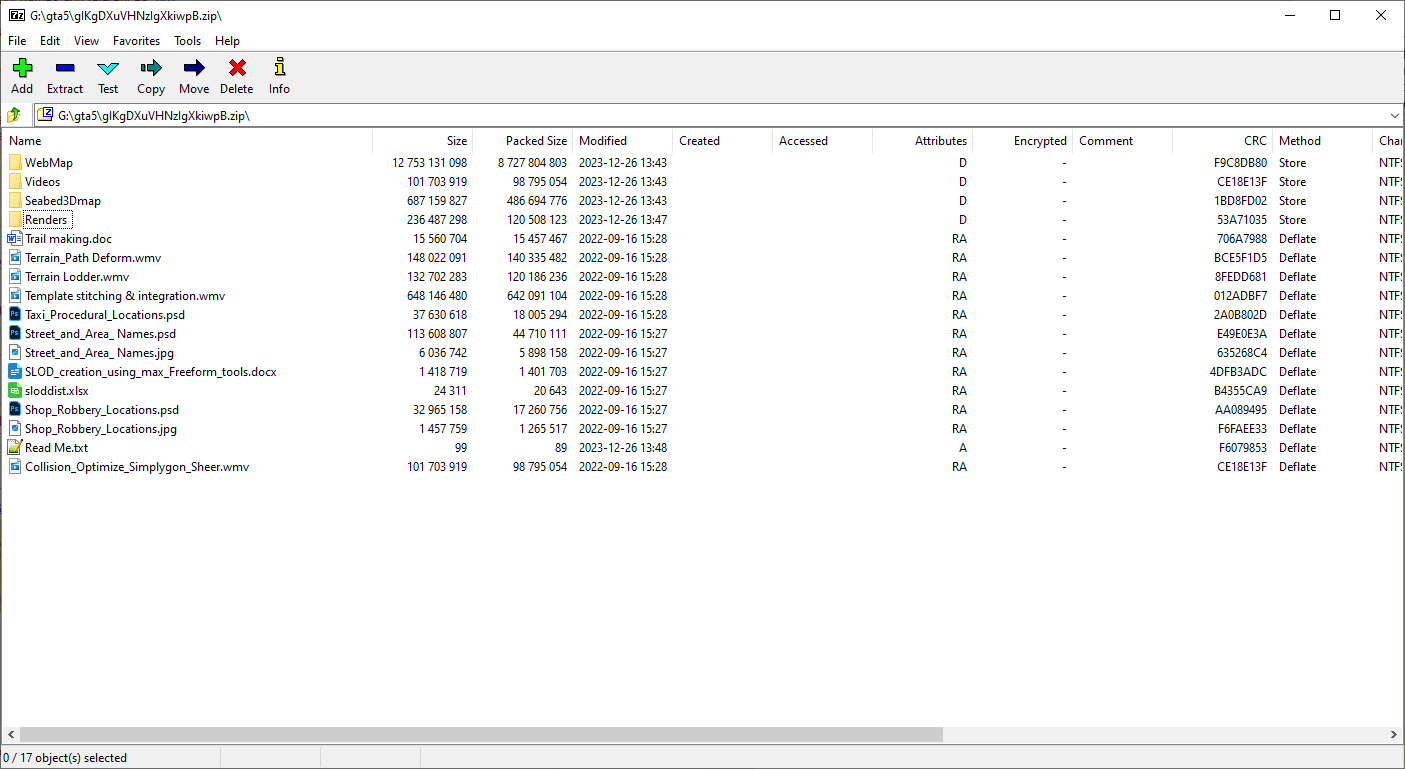Click the Move toolbar icon
The image size is (1405, 769).
(x=194, y=68)
